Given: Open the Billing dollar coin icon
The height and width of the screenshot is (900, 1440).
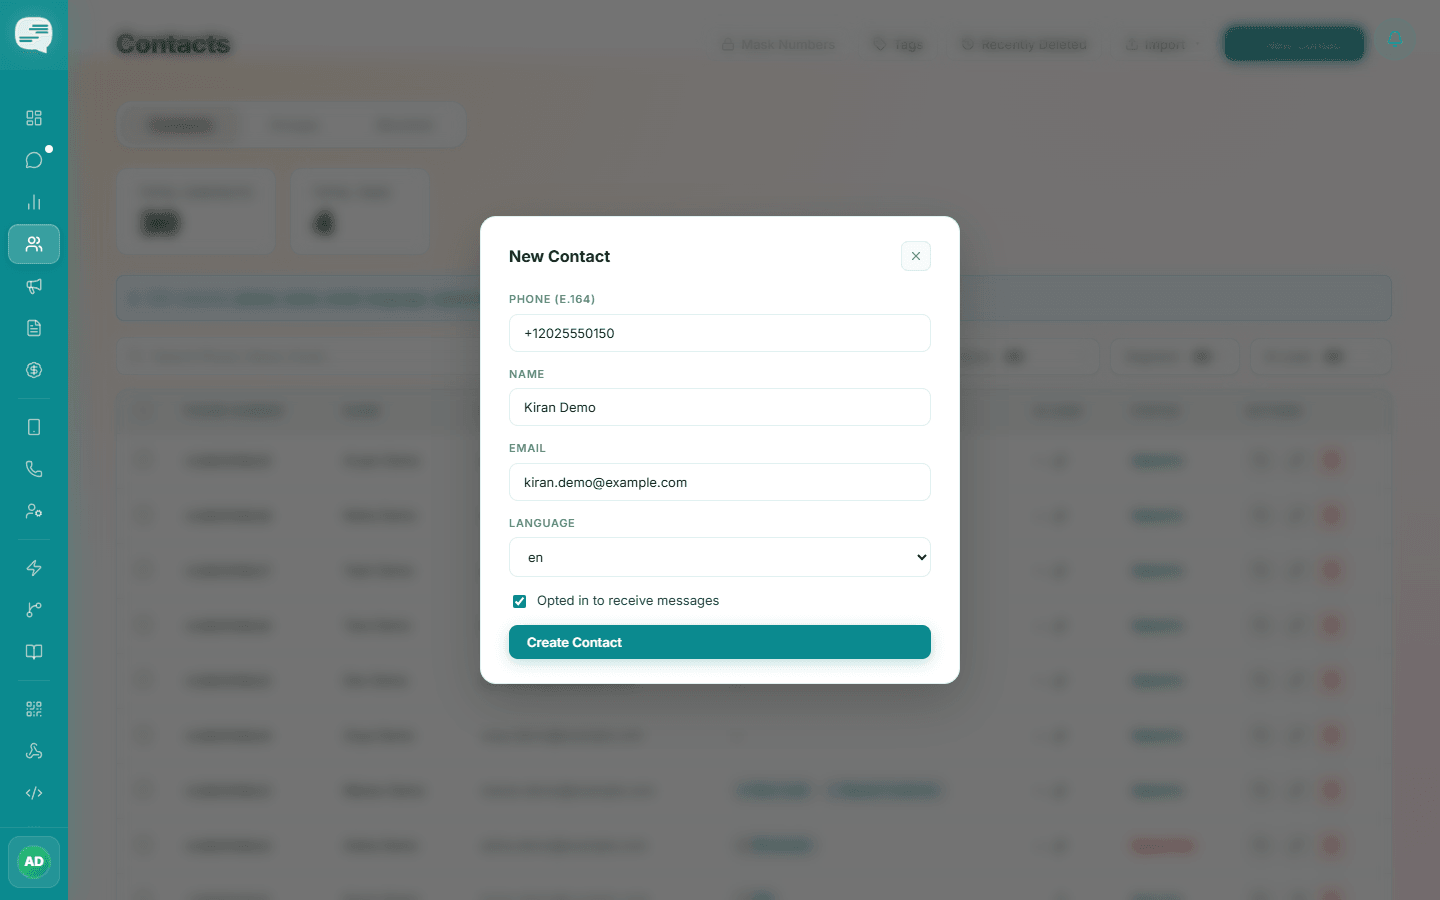Looking at the screenshot, I should pos(34,370).
